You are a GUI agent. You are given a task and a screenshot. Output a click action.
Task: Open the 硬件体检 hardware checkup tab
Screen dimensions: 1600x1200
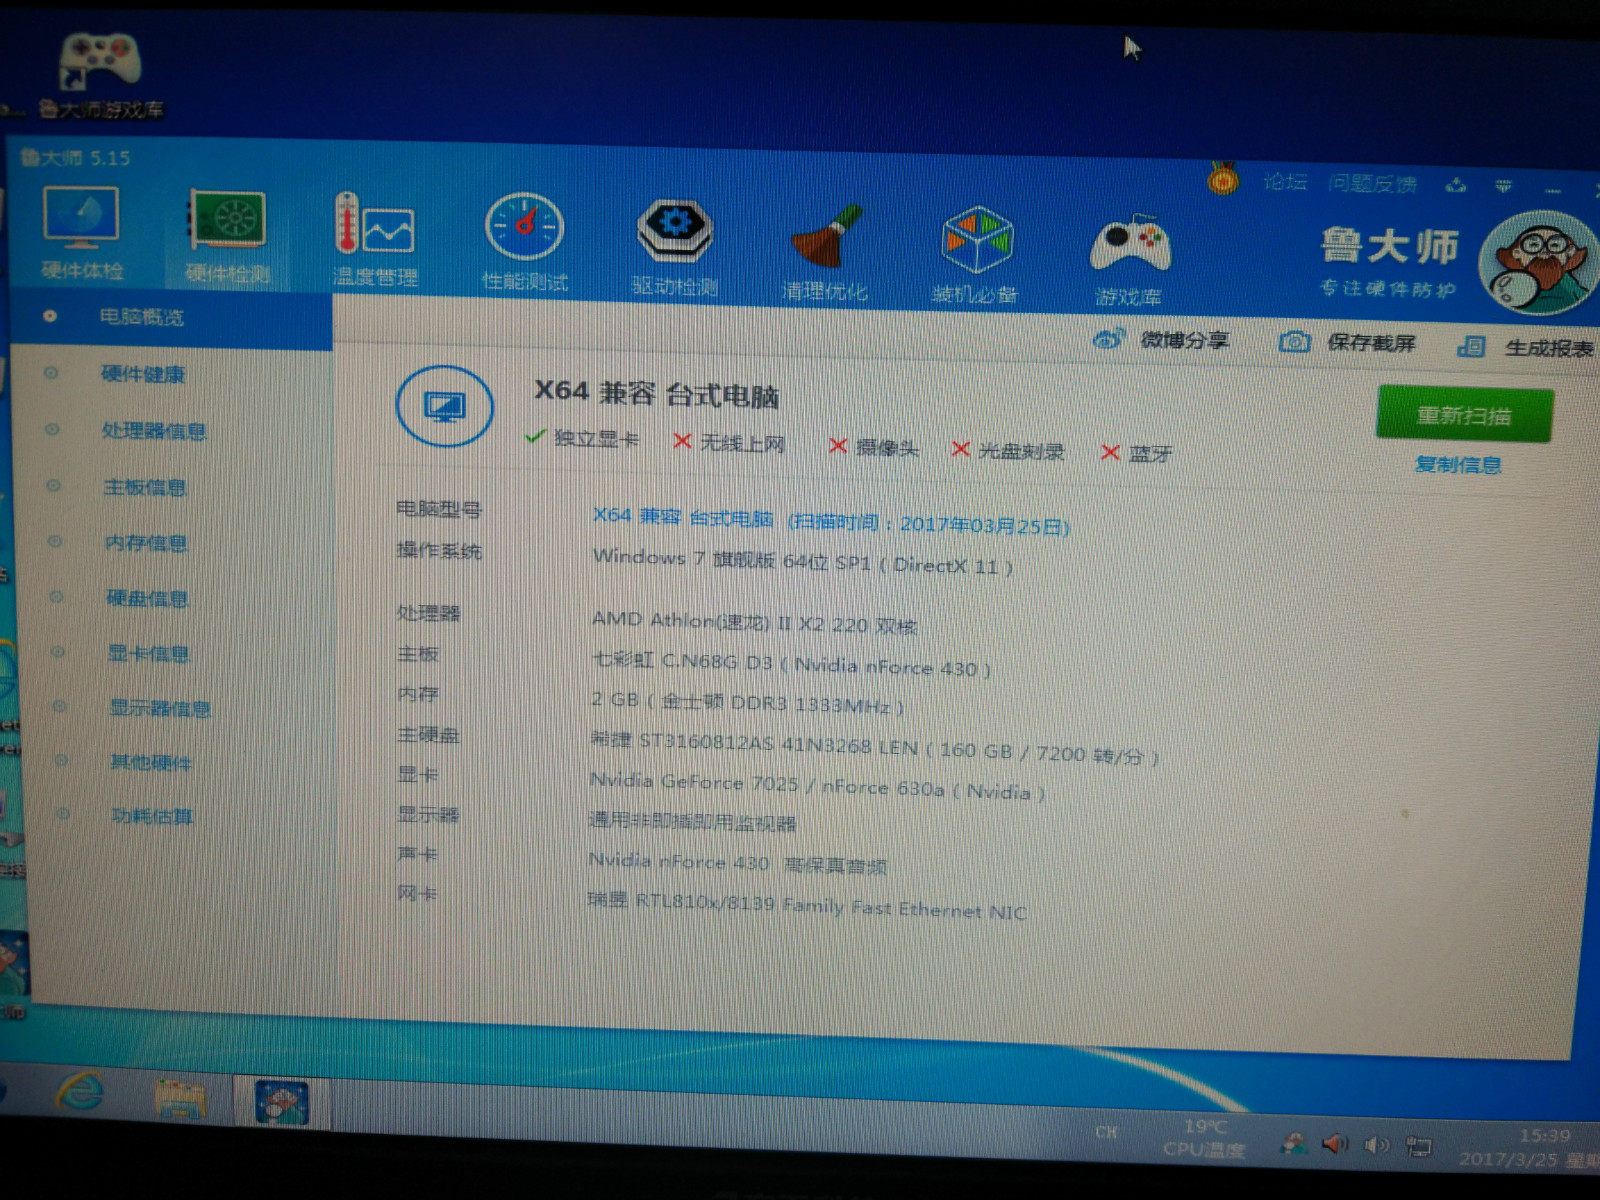pos(82,233)
